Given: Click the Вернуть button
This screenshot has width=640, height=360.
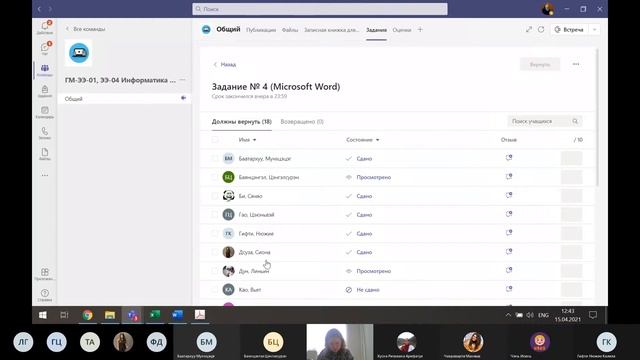Looking at the screenshot, I should pos(540,64).
